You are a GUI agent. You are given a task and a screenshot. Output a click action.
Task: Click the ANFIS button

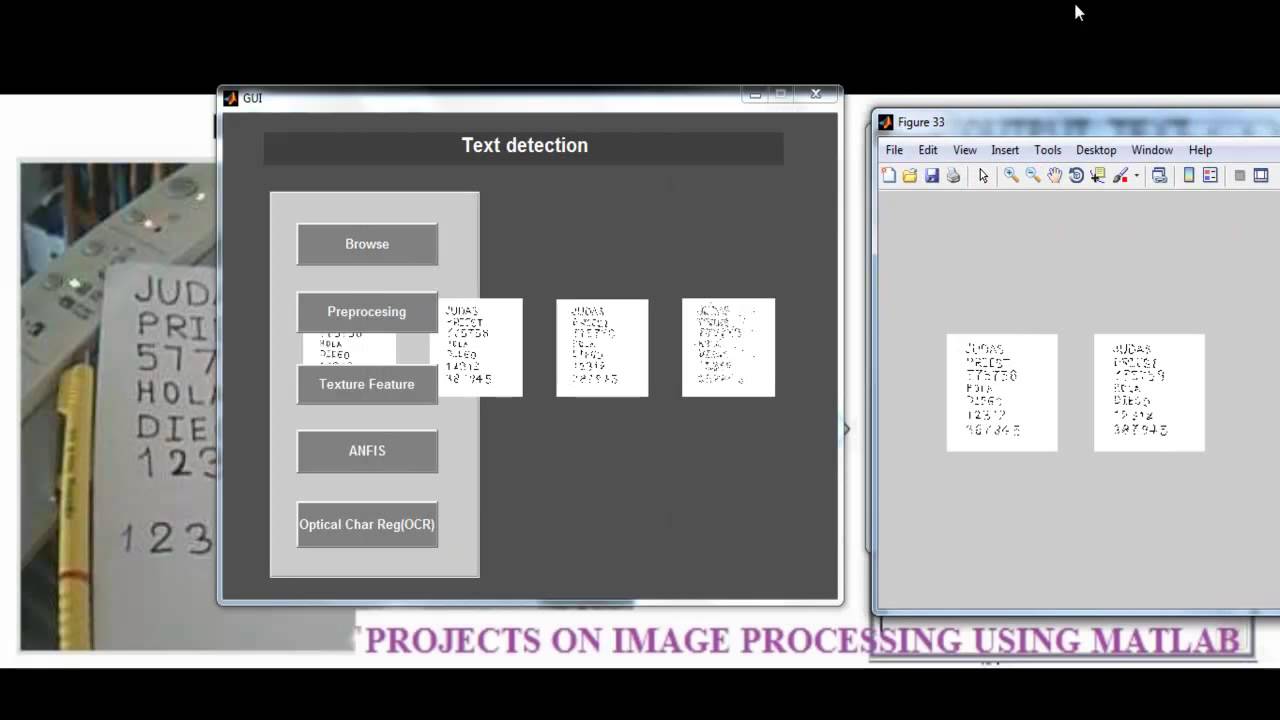pos(367,451)
